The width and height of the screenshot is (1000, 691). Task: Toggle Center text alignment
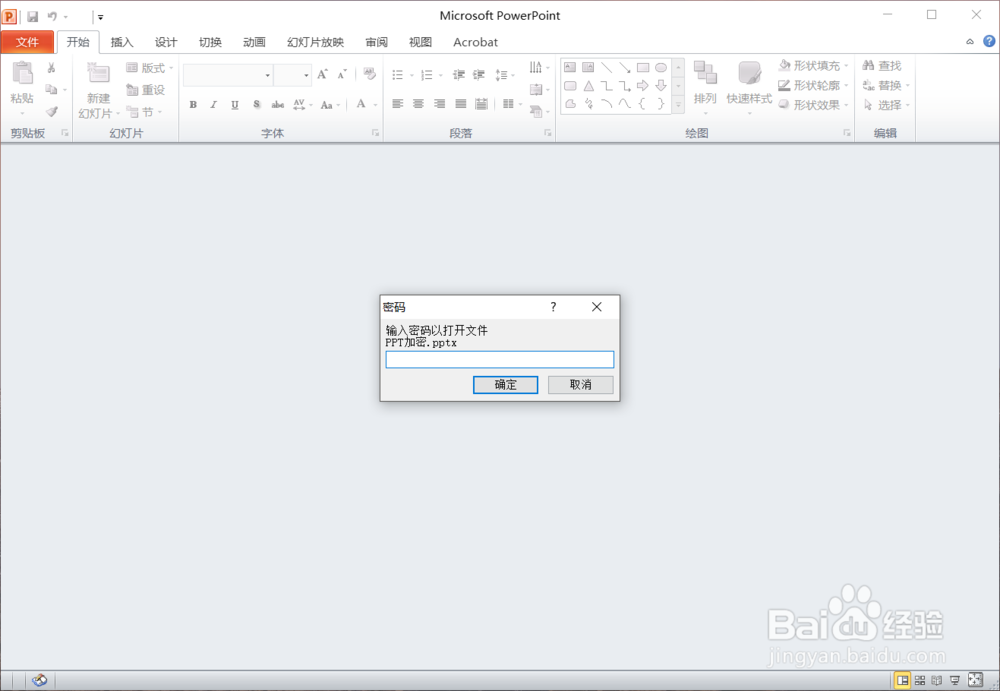tap(418, 104)
